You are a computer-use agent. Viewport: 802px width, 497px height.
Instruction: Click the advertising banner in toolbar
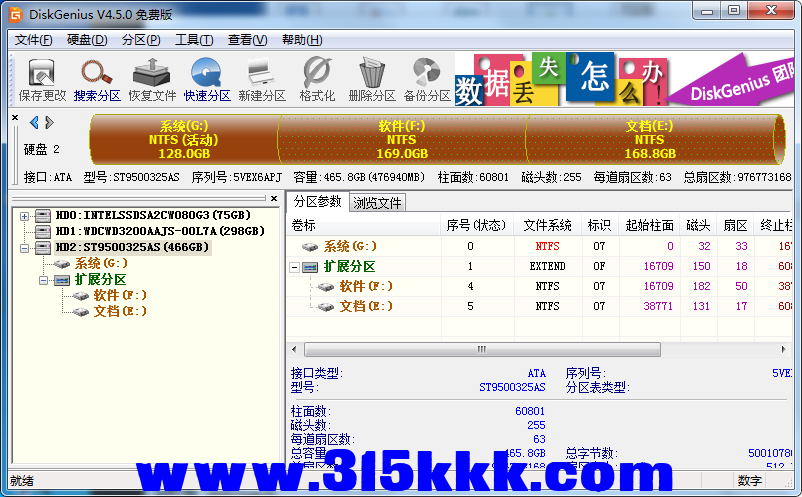pyautogui.click(x=624, y=79)
